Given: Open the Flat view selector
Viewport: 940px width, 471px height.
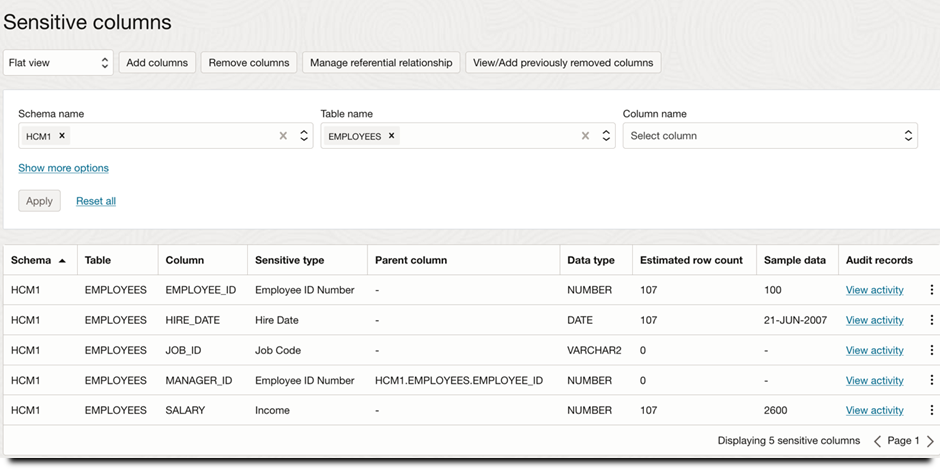Looking at the screenshot, I should point(58,63).
